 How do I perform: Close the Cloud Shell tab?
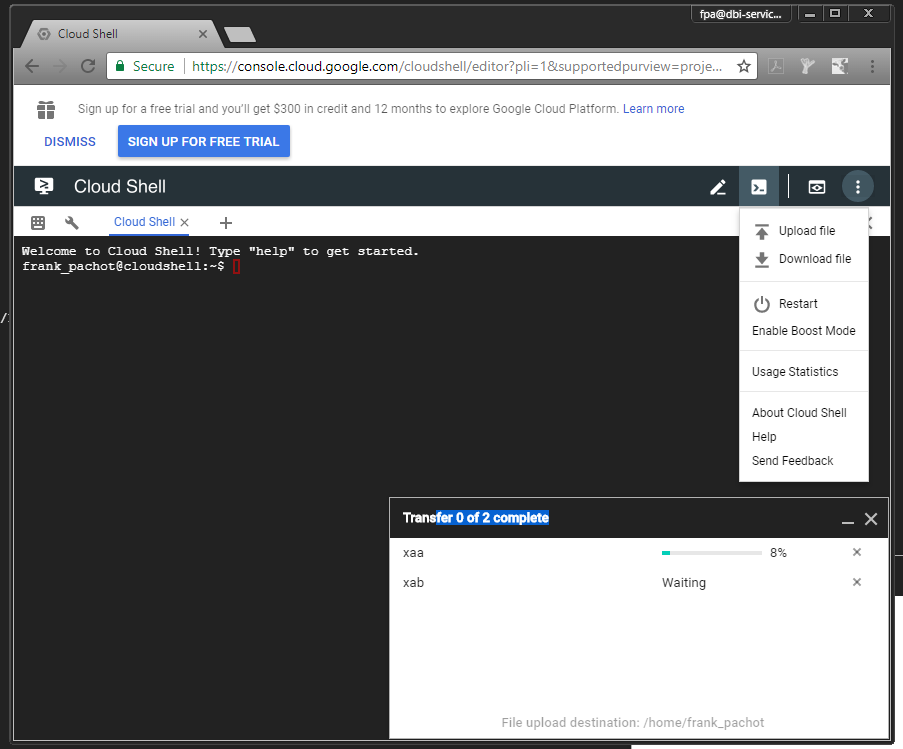point(184,223)
